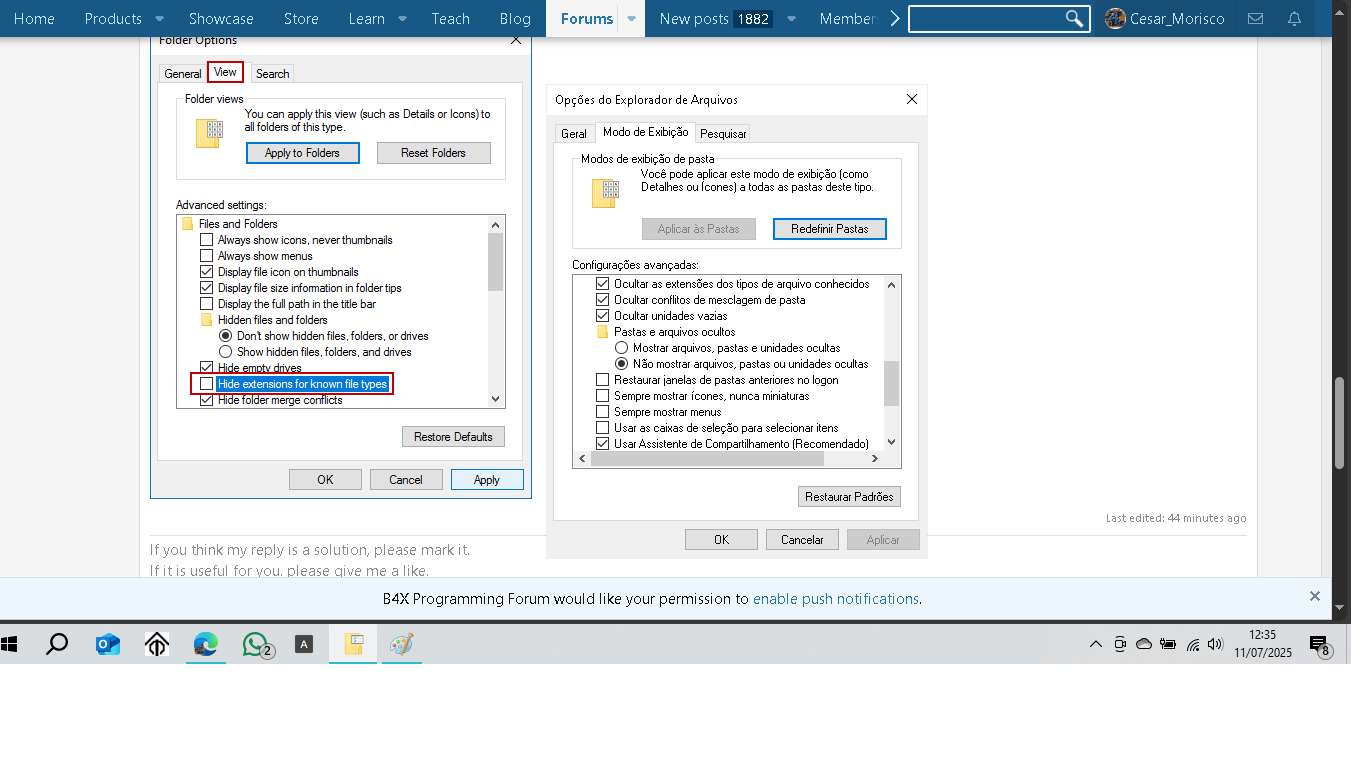Open Windows notification center

click(1320, 646)
